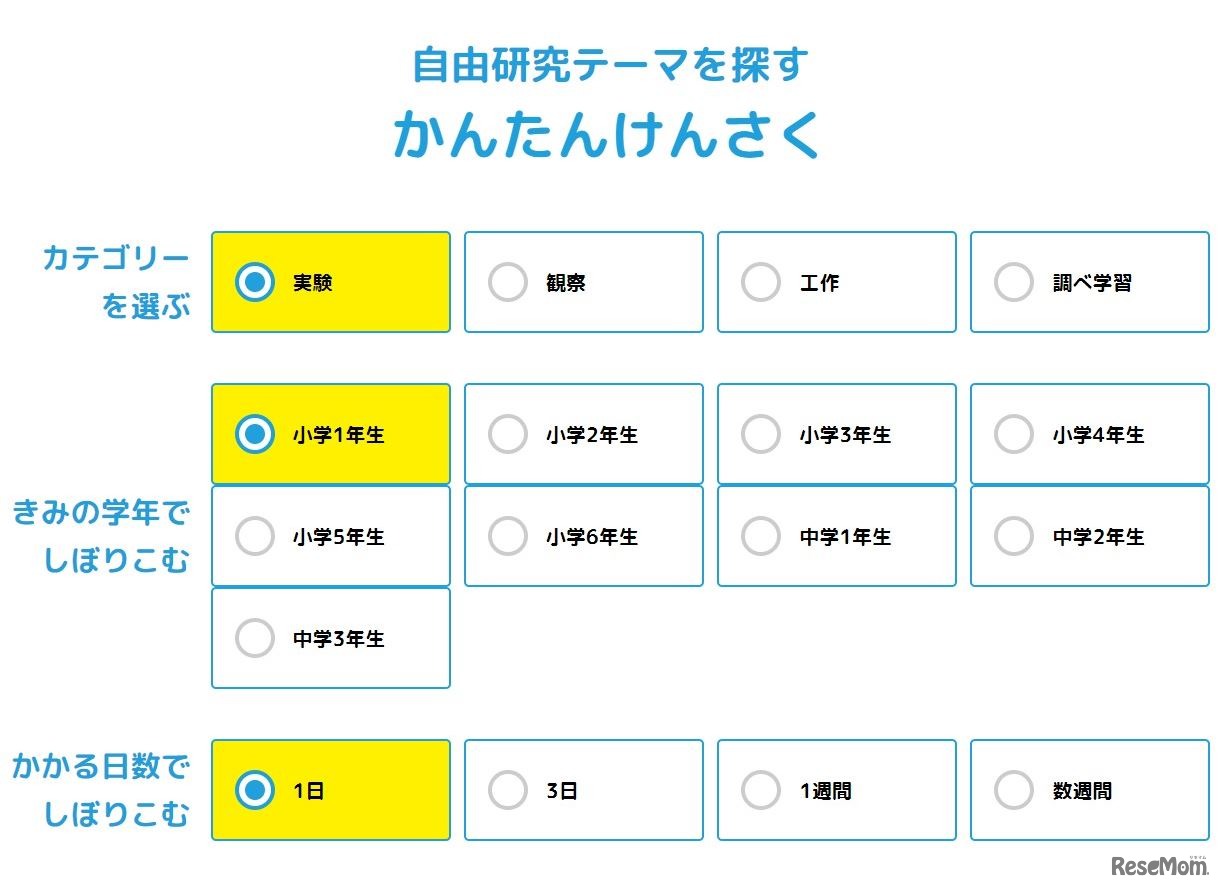This screenshot has width=1222, height=889.
Task: Choose the 観察 category option
Action: pos(508,283)
